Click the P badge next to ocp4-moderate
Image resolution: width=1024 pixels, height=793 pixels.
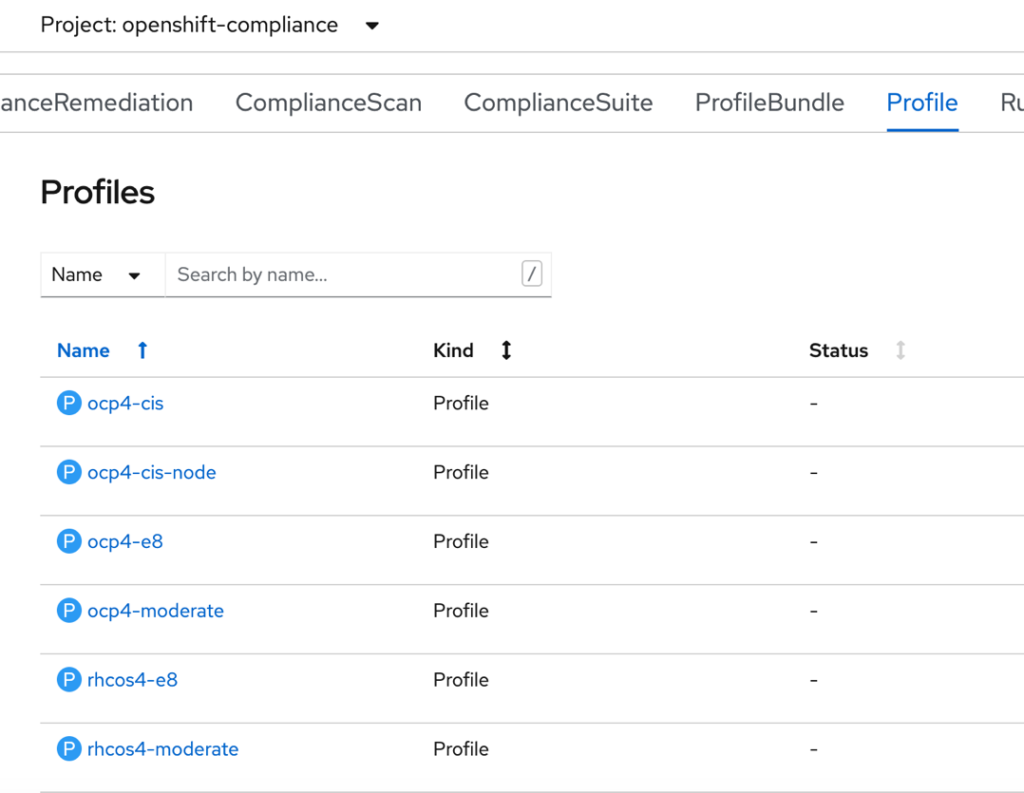[69, 611]
